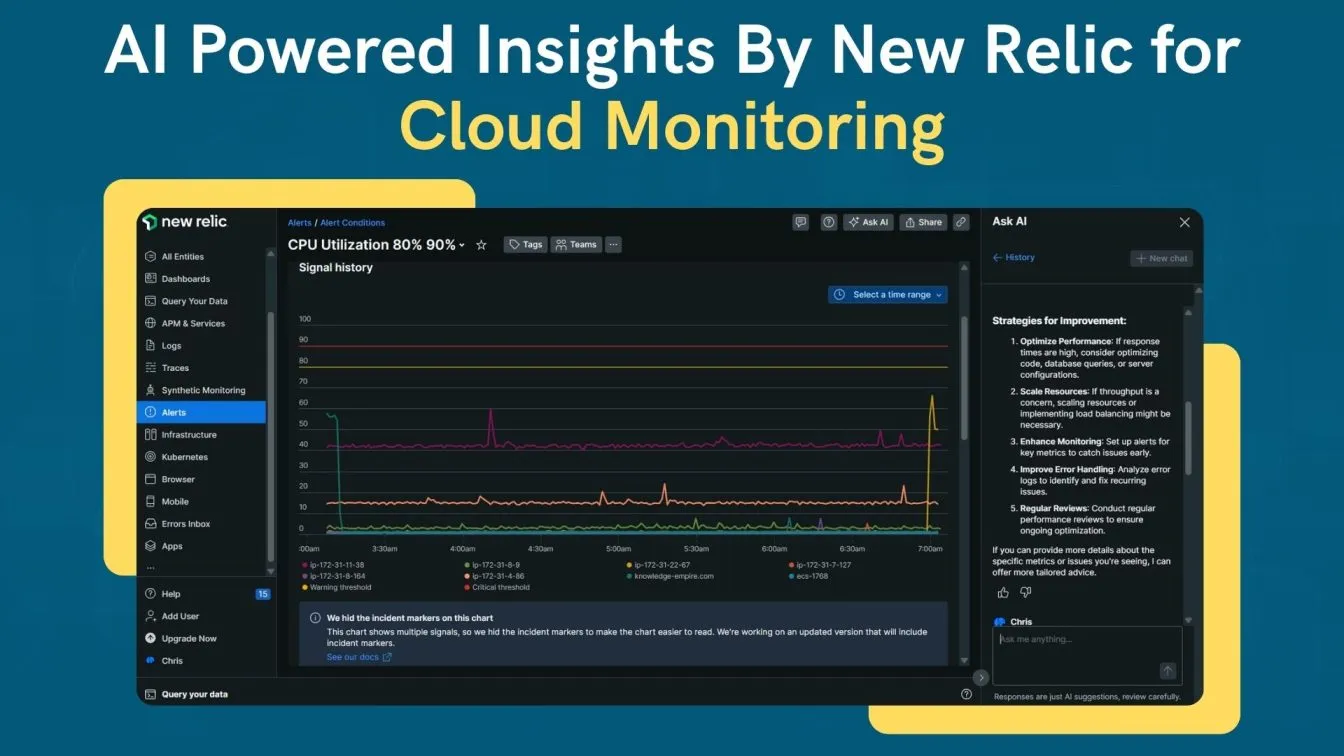Give a thumbs down to the AI response

(x=1025, y=592)
